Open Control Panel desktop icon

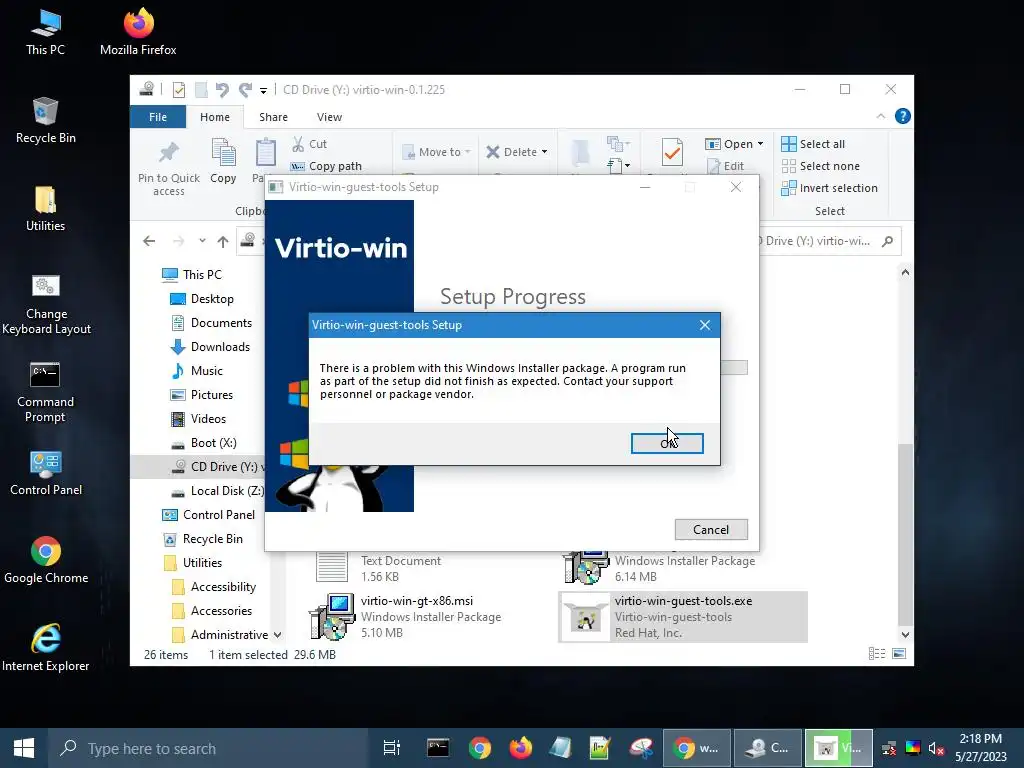pos(46,472)
